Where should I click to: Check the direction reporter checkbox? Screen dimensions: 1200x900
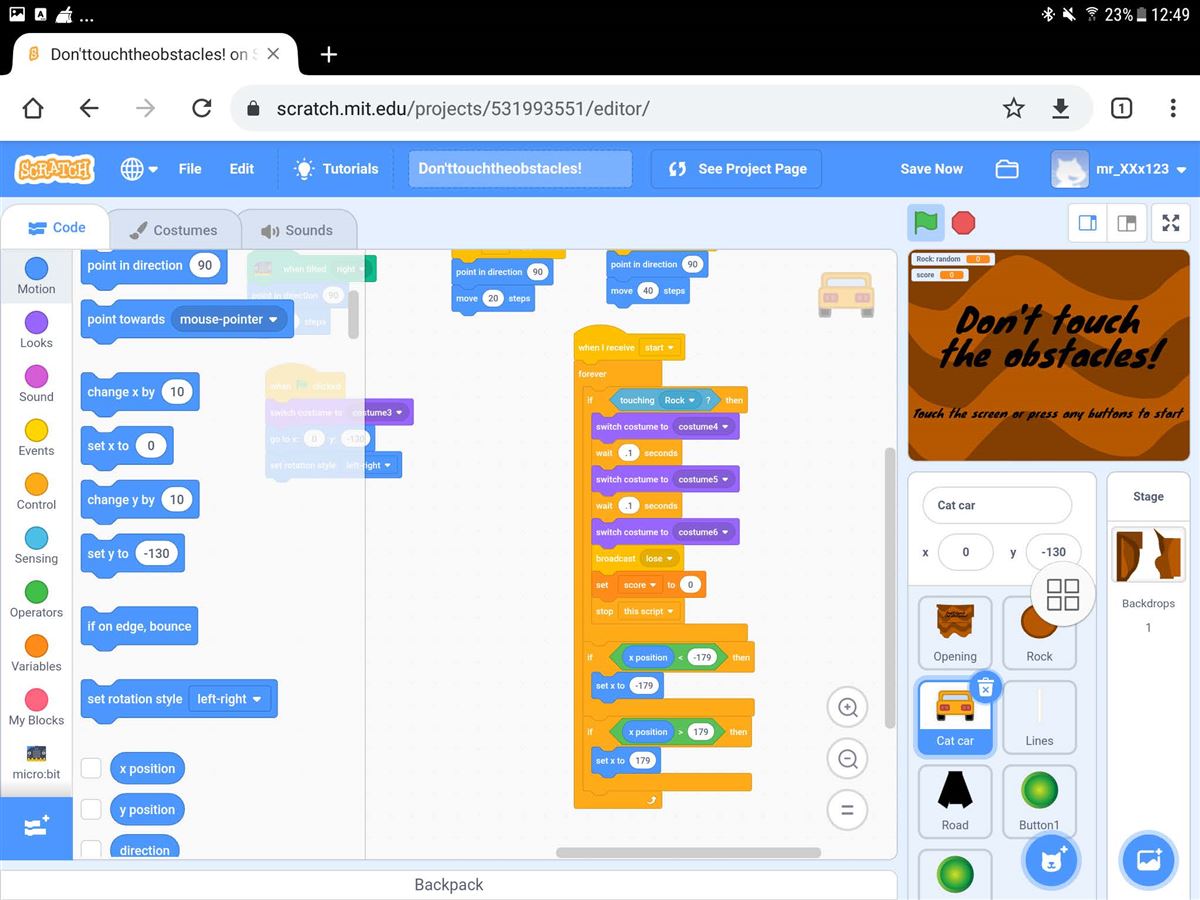[91, 849]
